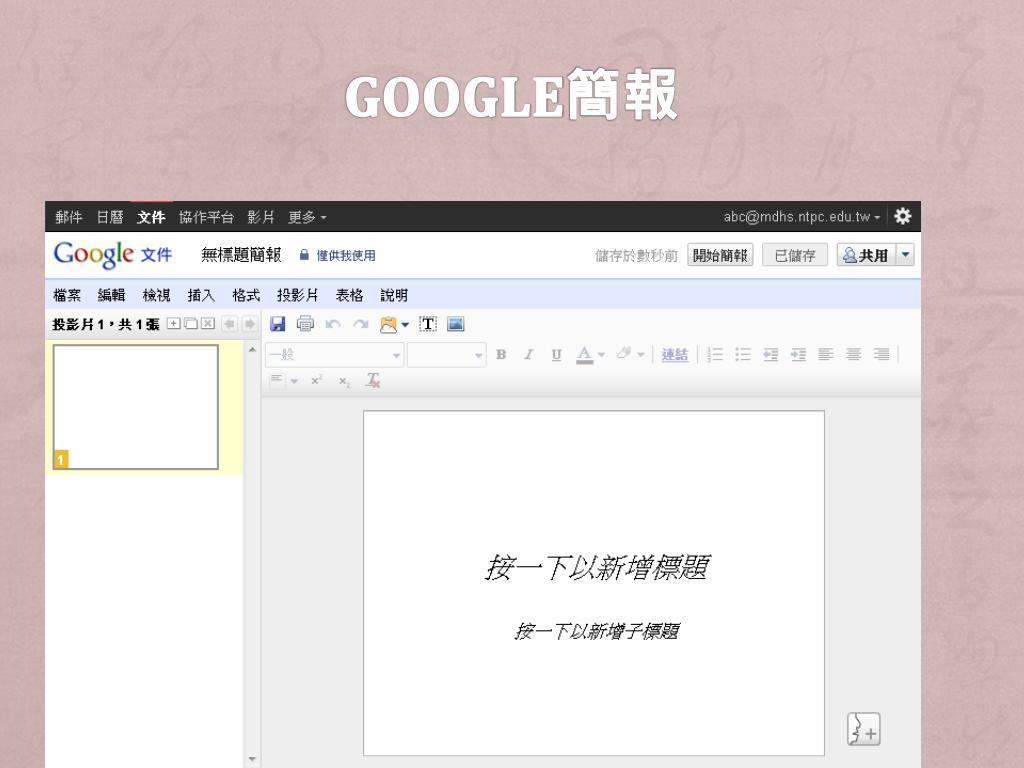Image resolution: width=1024 pixels, height=768 pixels.
Task: Open the paragraph style dropdown
Action: 334,355
